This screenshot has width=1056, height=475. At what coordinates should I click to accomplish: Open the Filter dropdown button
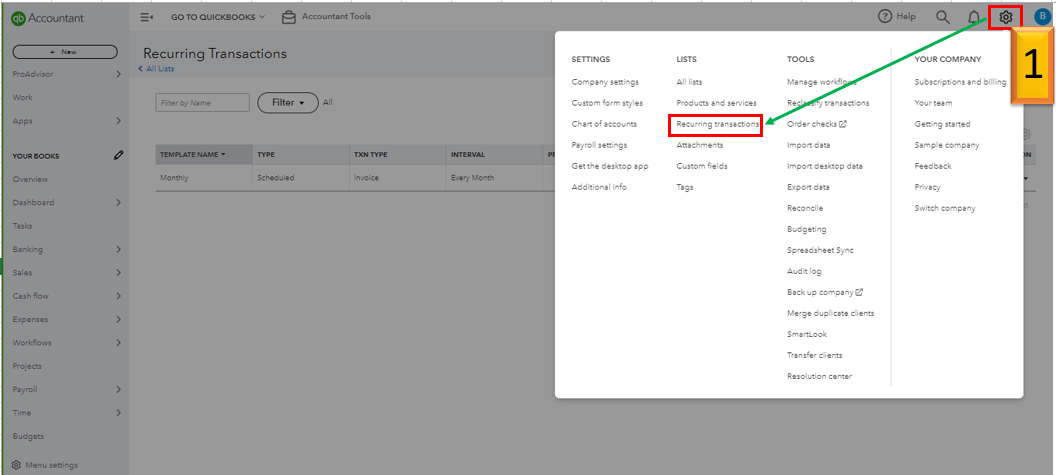tap(288, 102)
